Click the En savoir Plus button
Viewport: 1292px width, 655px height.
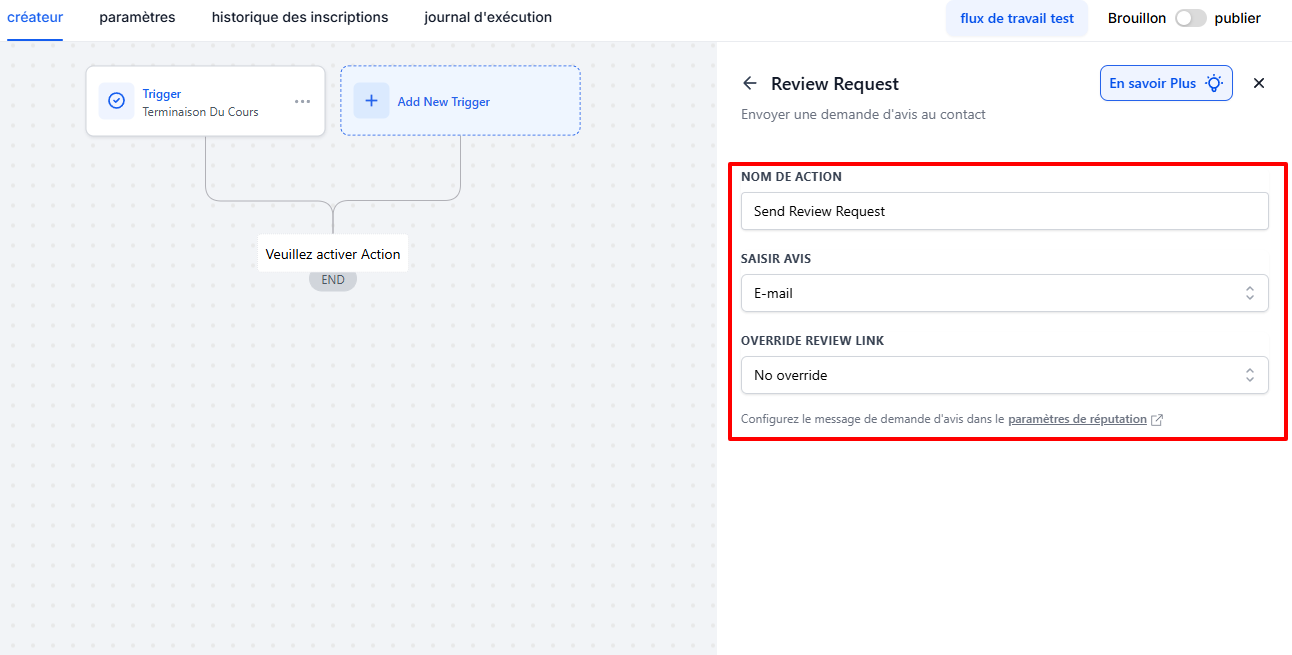[1166, 83]
